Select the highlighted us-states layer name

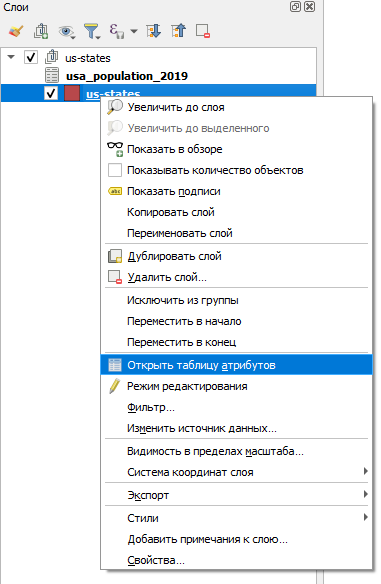pos(113,93)
